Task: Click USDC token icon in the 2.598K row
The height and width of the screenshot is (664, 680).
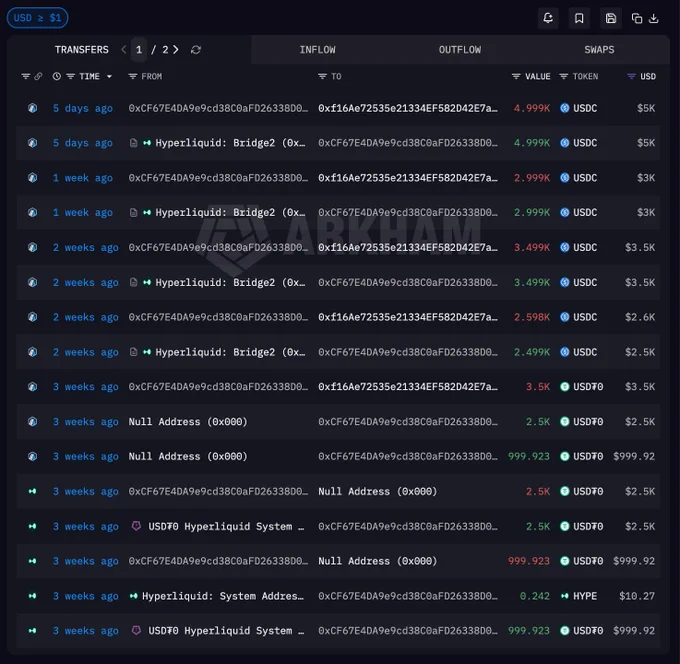Action: [565, 317]
